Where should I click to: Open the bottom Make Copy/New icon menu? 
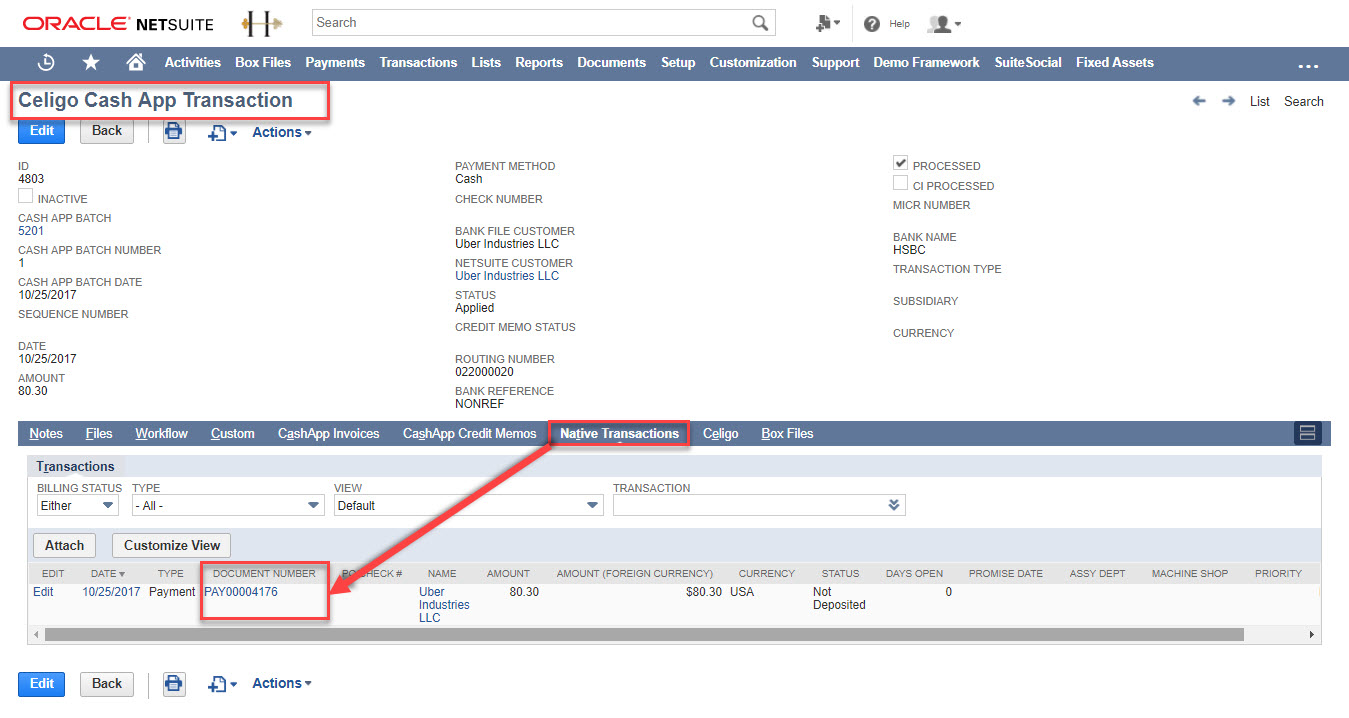(x=222, y=684)
